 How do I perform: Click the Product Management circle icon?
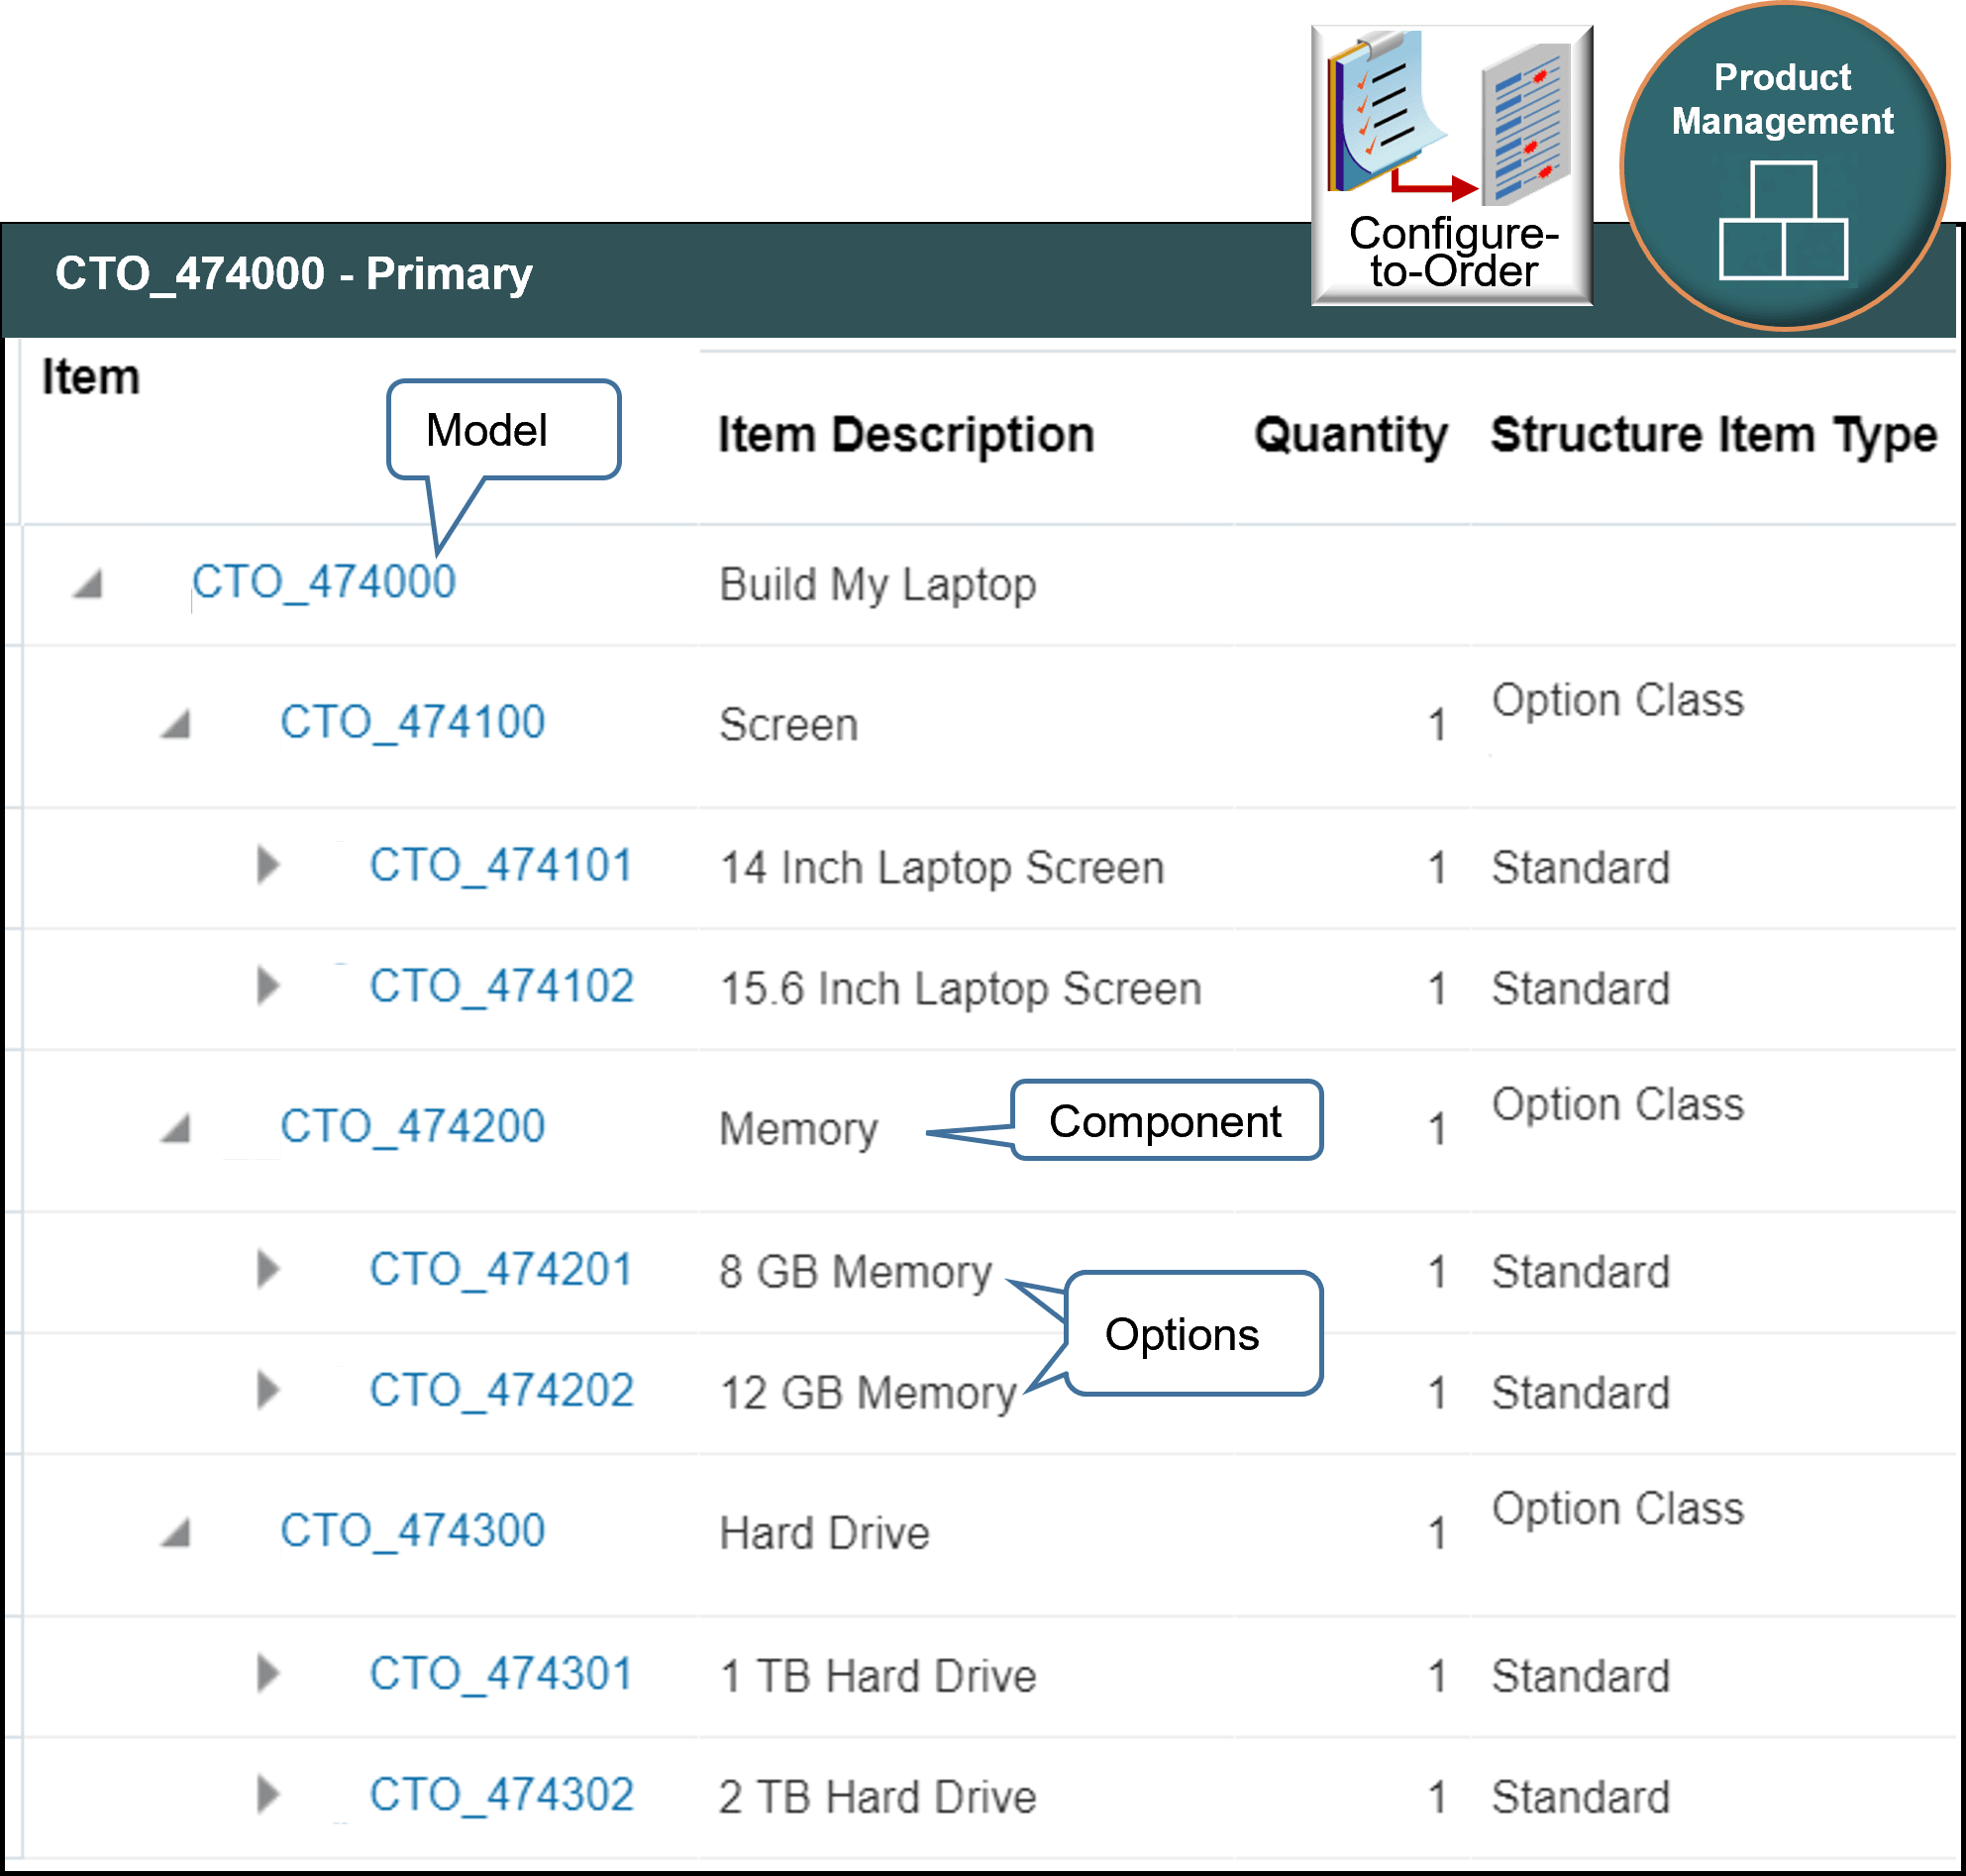pos(1783,167)
